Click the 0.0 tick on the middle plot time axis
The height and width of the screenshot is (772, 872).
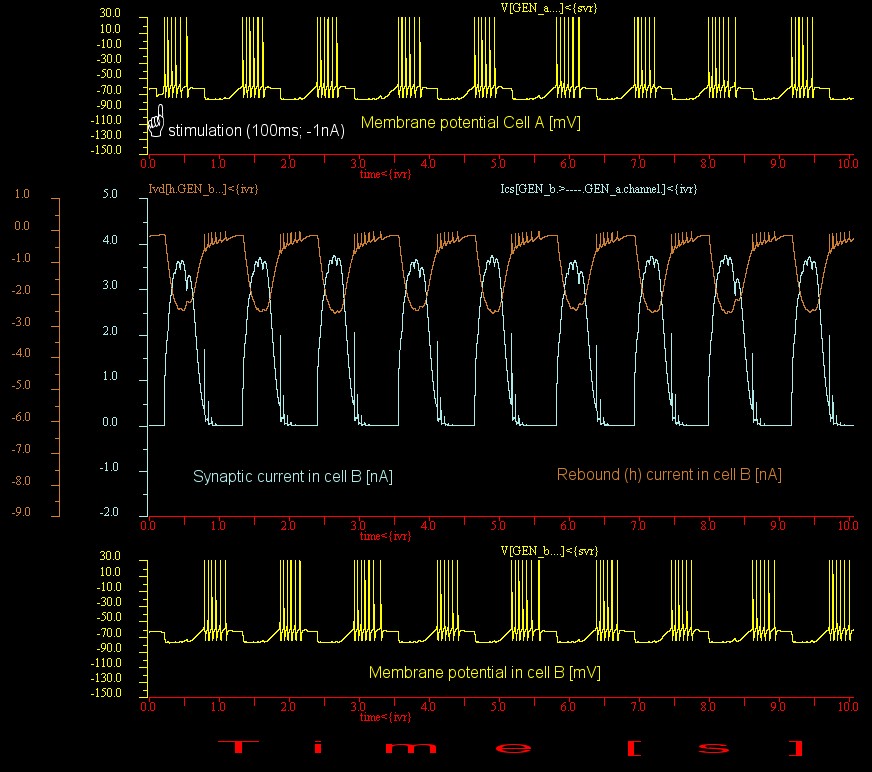pos(148,525)
